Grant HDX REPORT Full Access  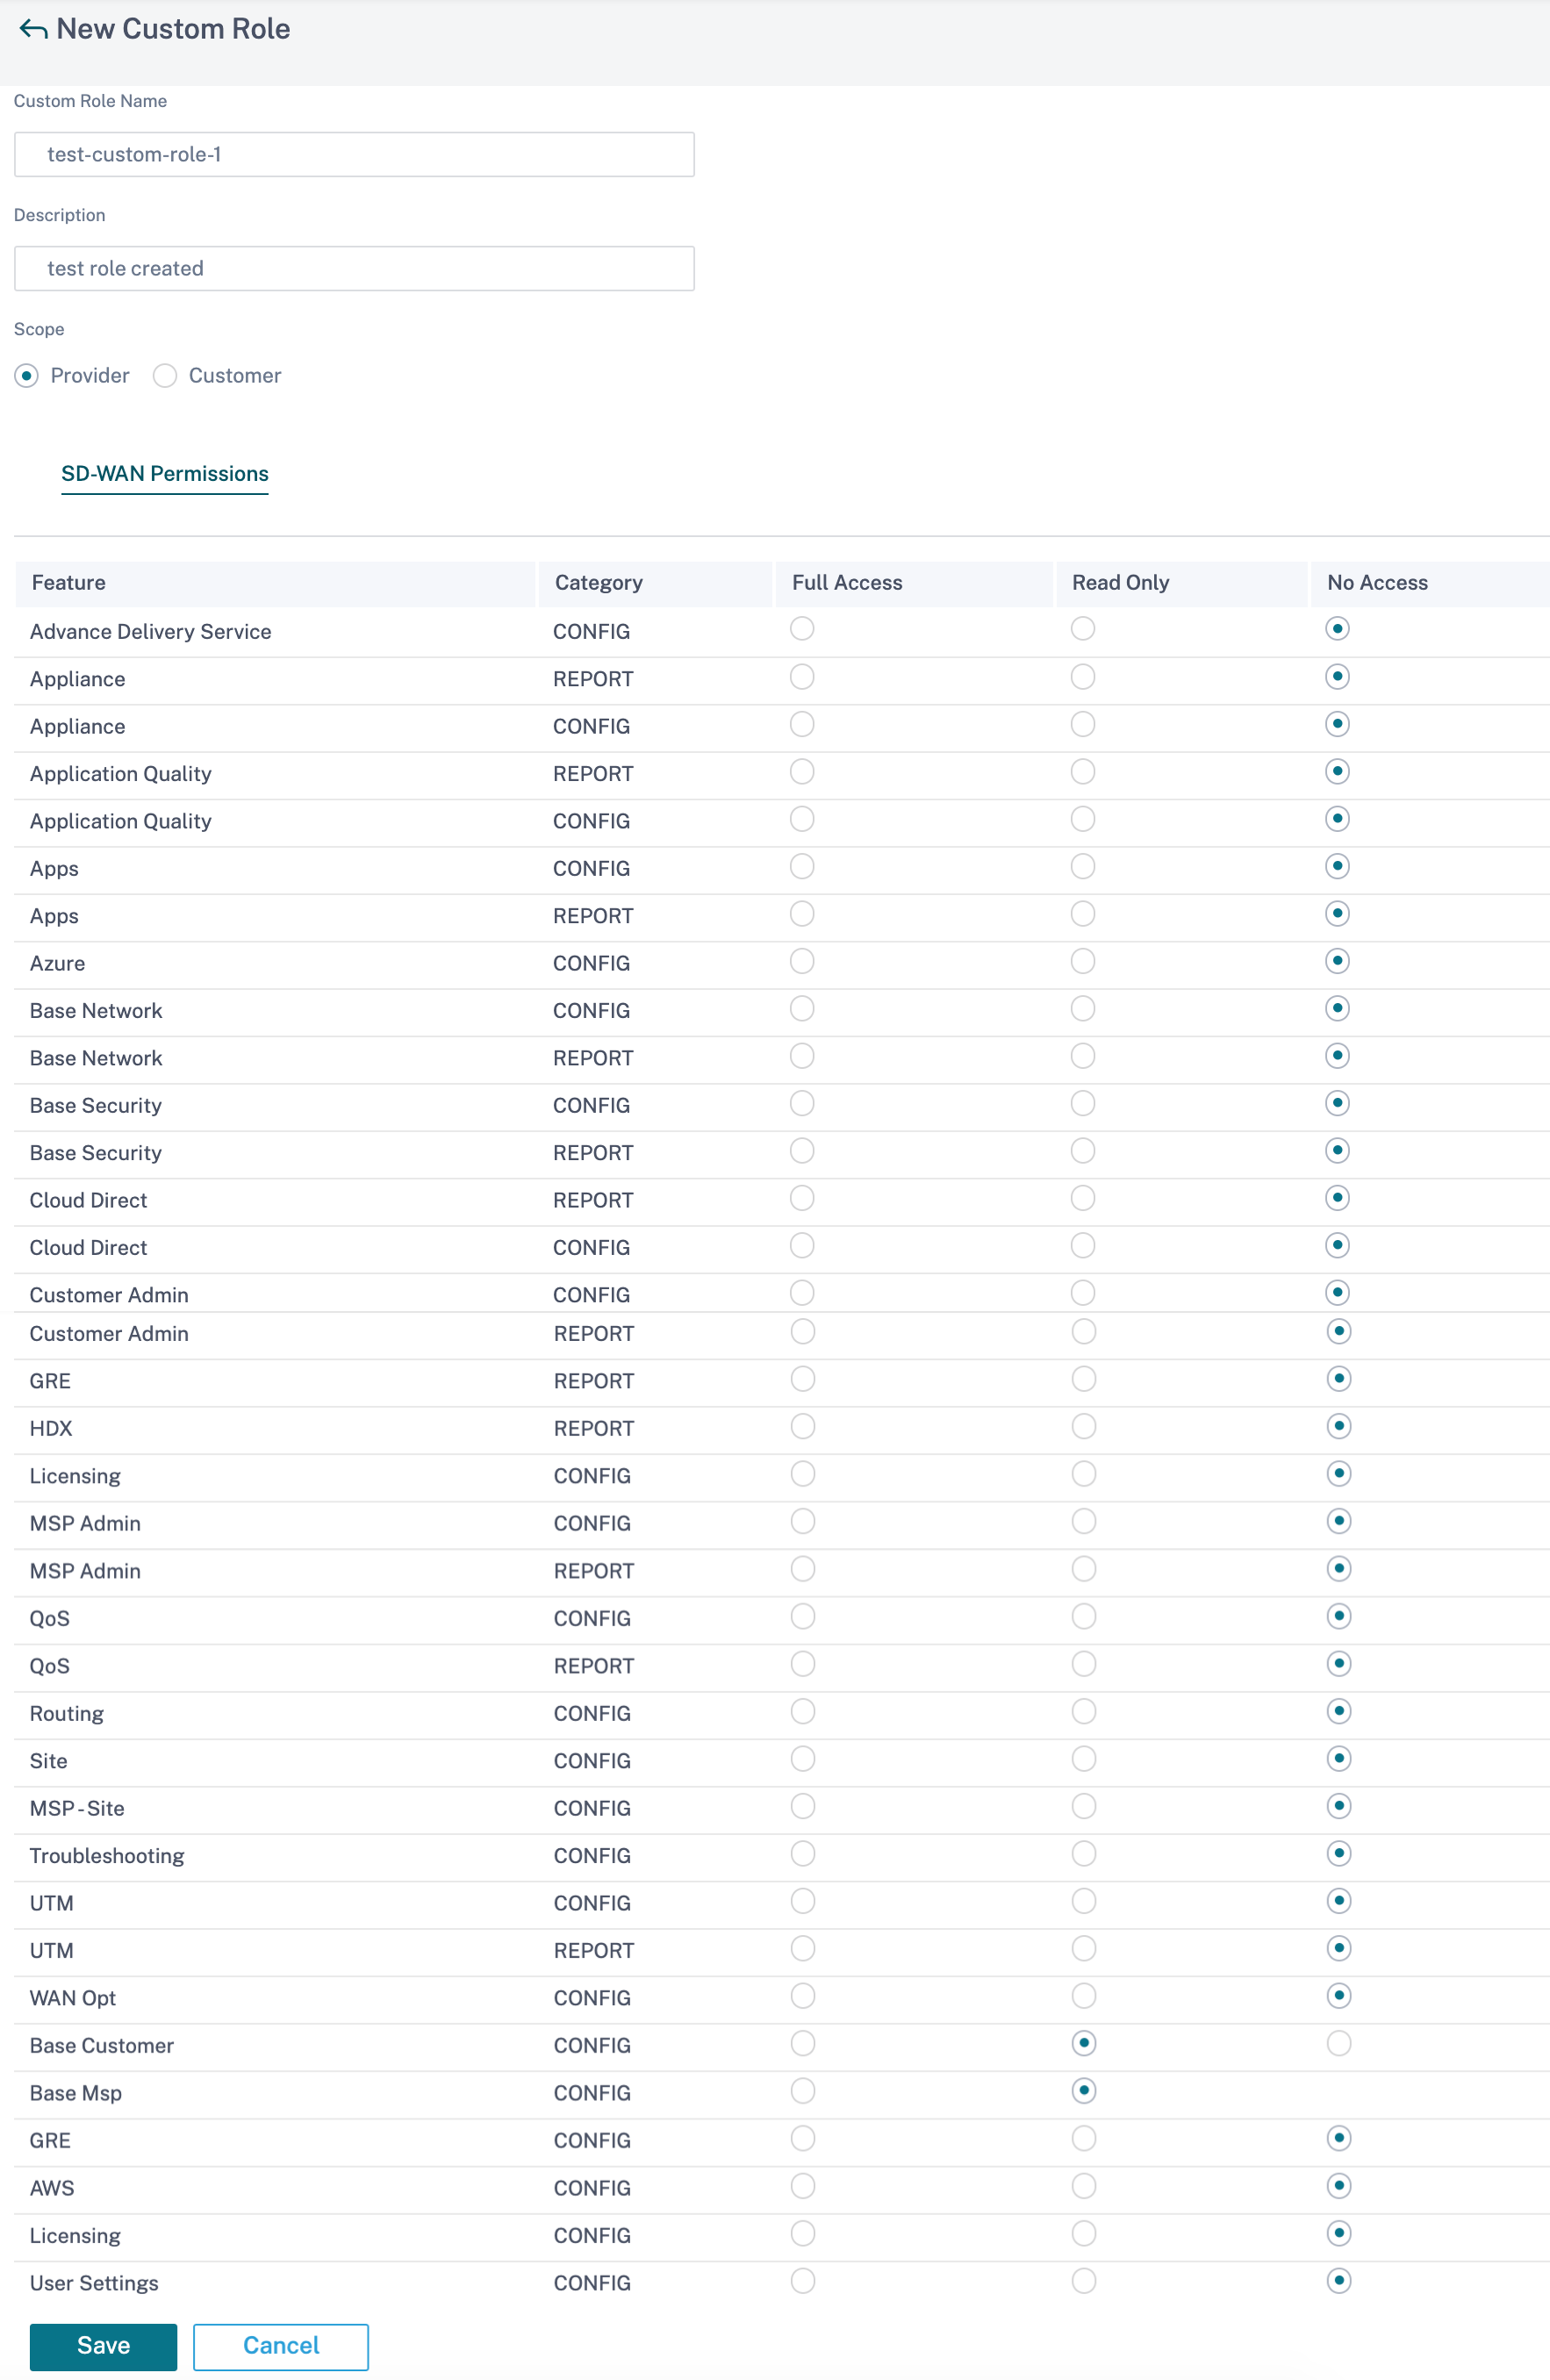pos(803,1427)
